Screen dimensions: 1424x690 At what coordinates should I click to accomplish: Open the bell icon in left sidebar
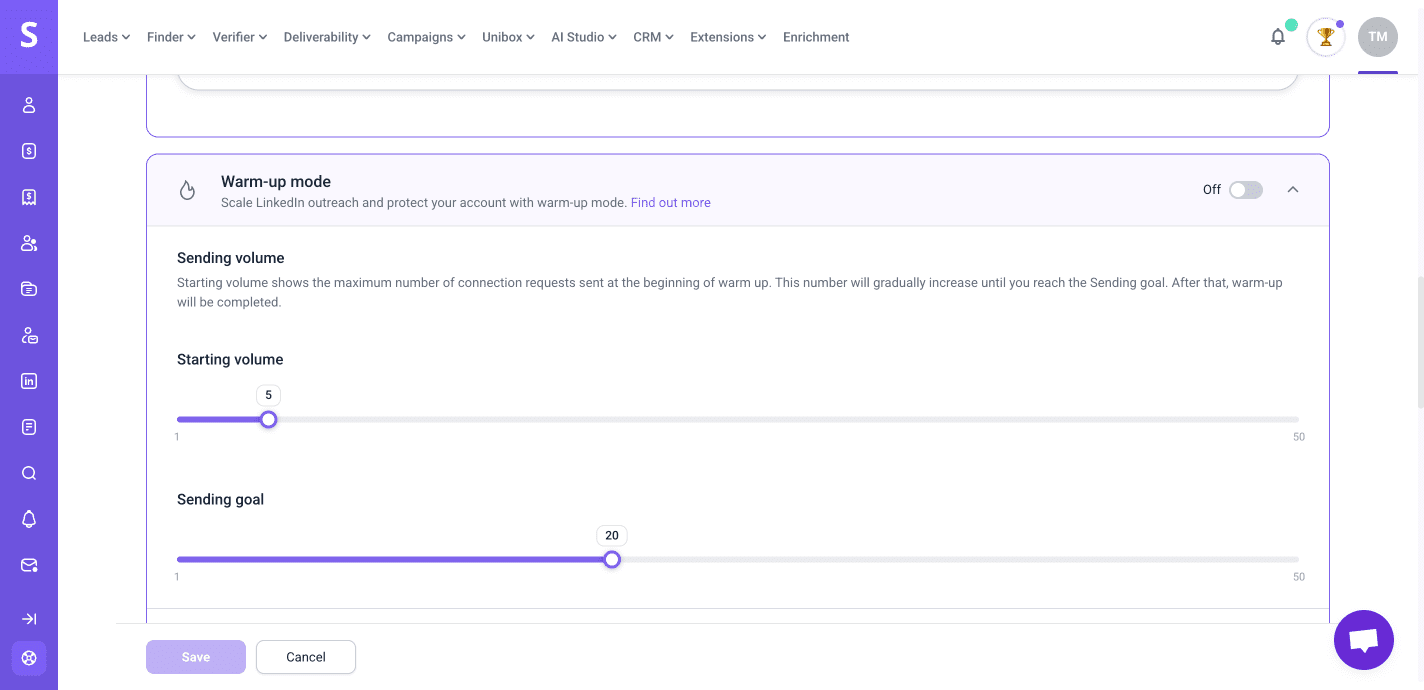(29, 519)
